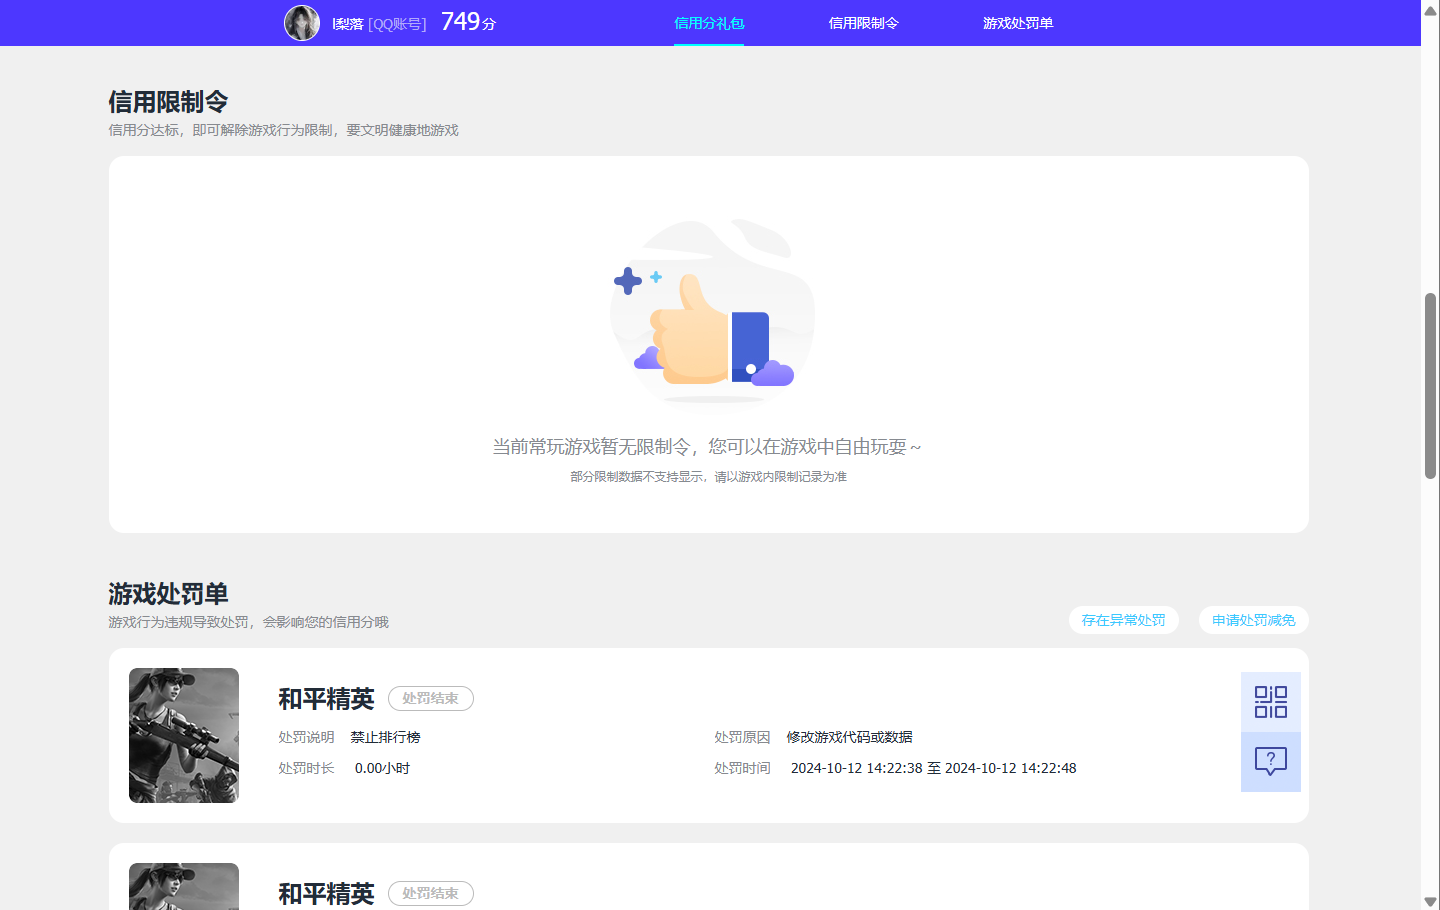Open the QR code icon on the punishment card
The image size is (1440, 910).
pos(1270,701)
